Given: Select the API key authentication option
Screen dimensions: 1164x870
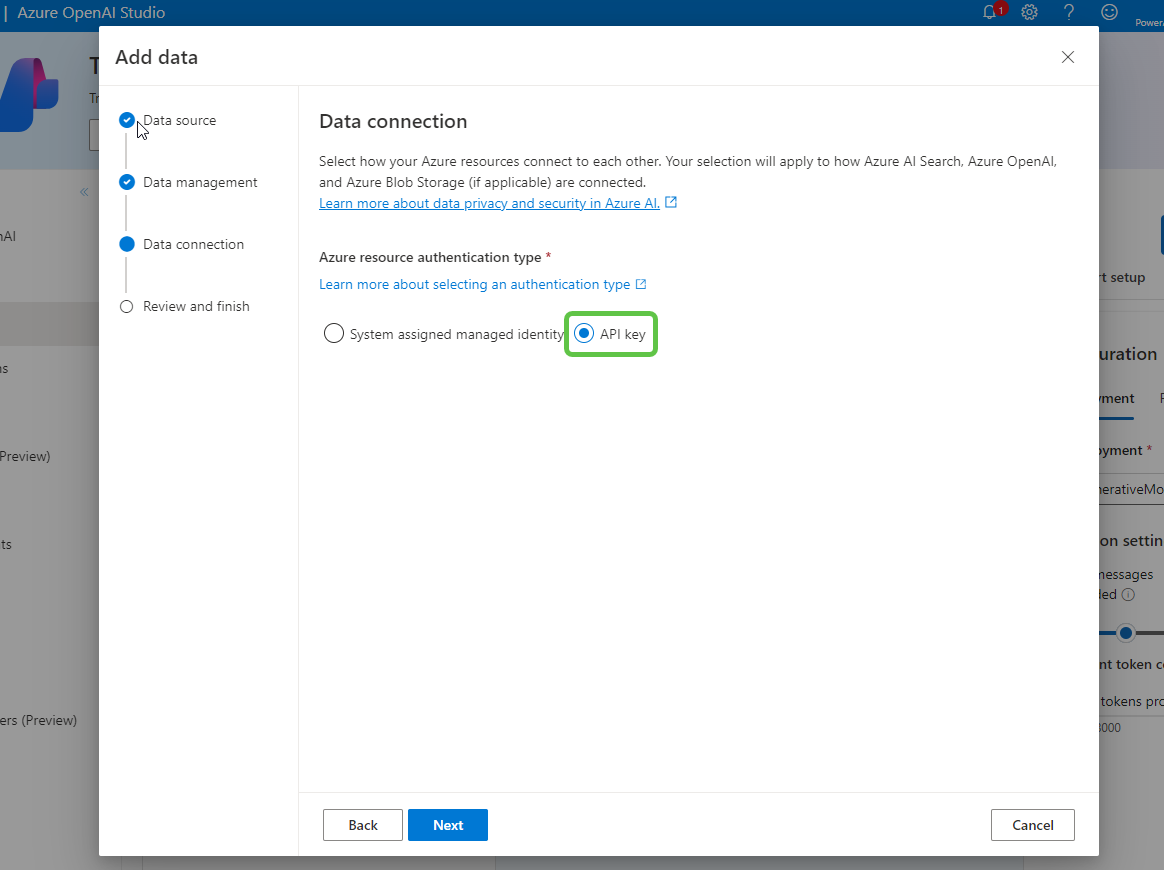Looking at the screenshot, I should (584, 332).
